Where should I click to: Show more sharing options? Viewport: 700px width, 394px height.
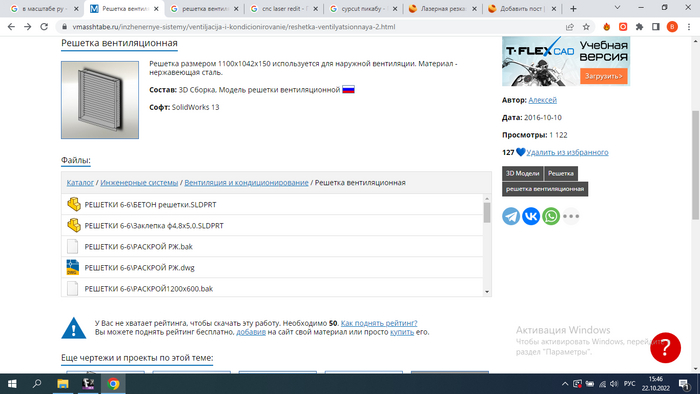[x=571, y=216]
